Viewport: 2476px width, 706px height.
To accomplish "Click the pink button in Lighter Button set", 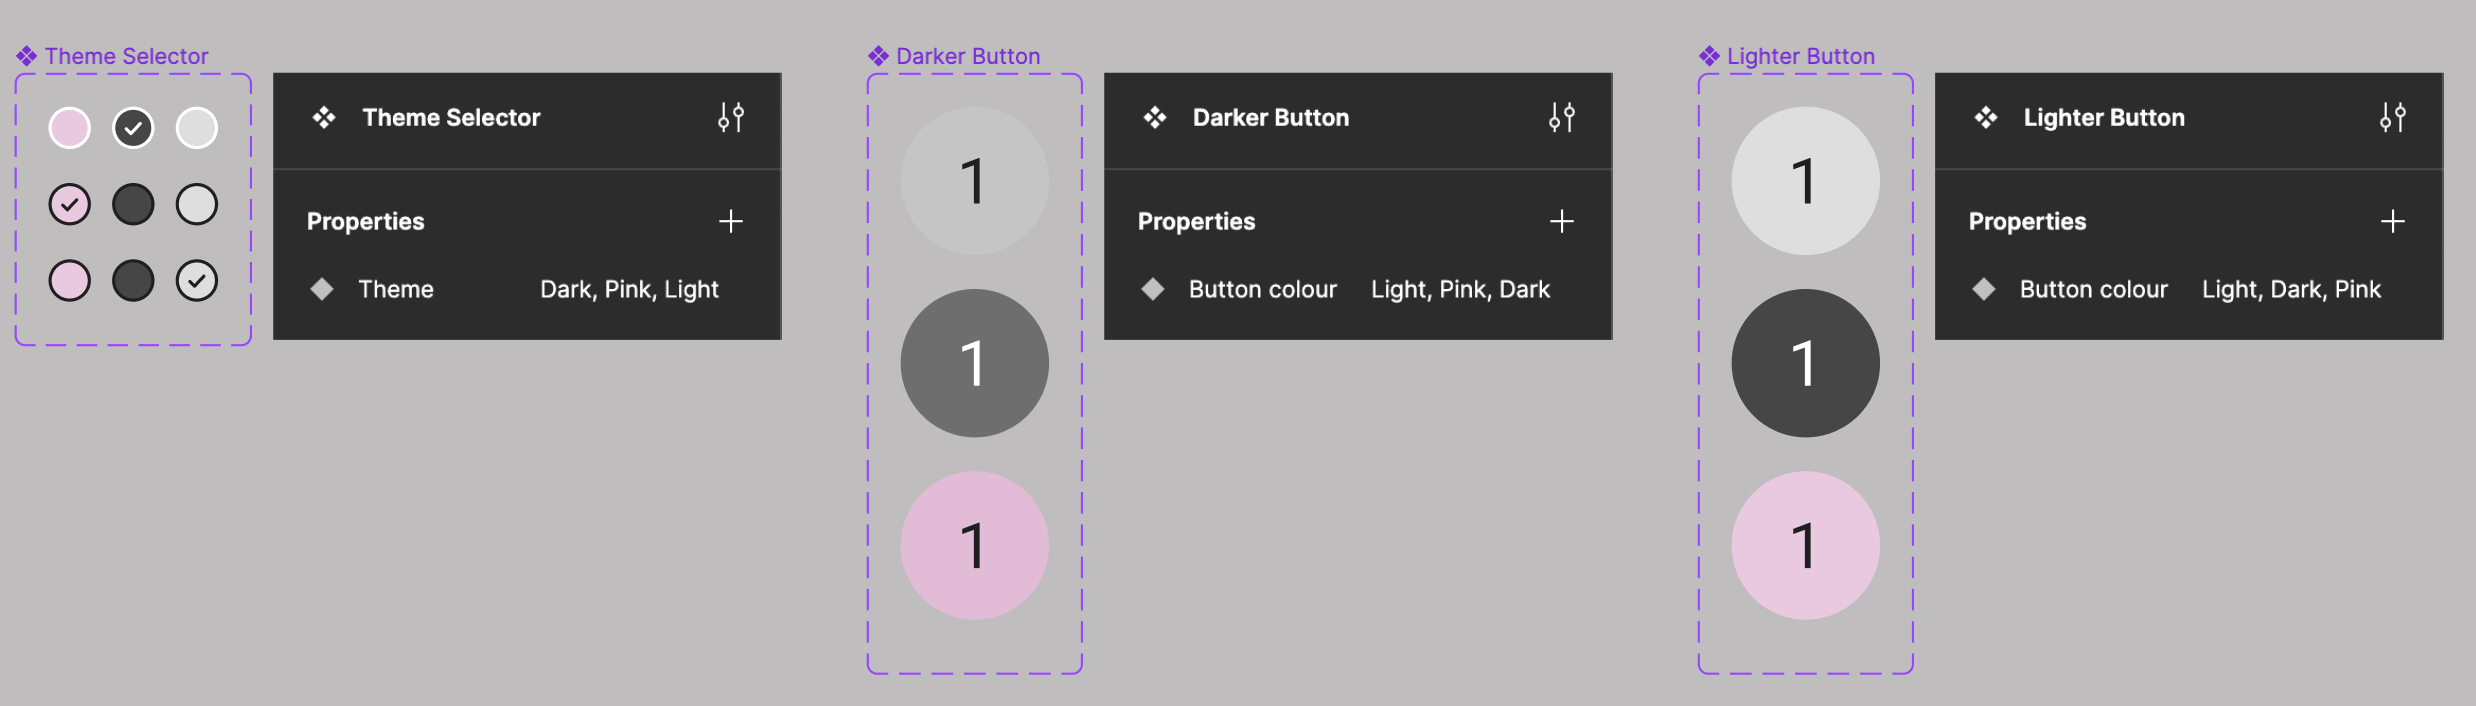I will point(1805,545).
